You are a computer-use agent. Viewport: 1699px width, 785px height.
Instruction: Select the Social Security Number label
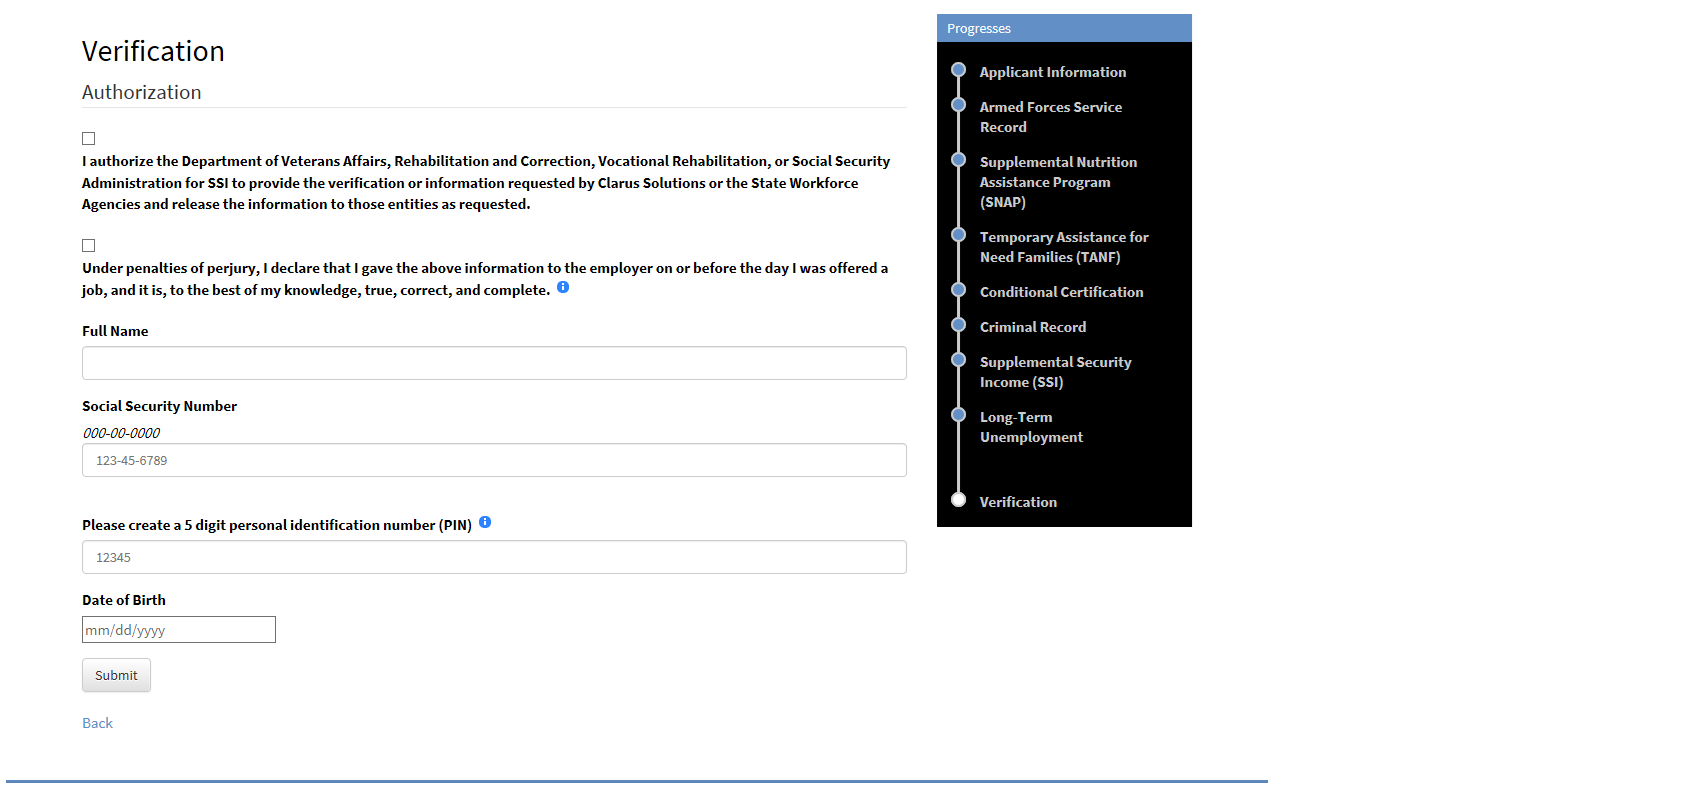[159, 406]
